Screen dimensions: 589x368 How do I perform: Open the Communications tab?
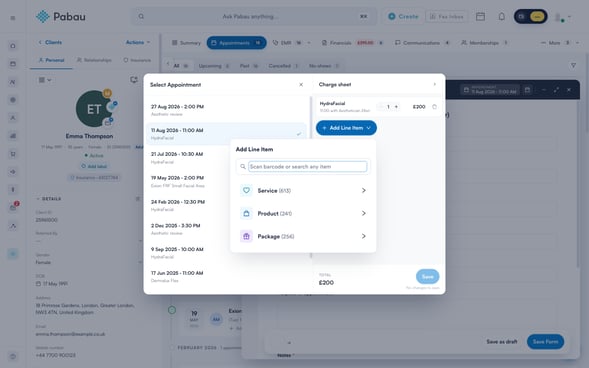tap(422, 43)
